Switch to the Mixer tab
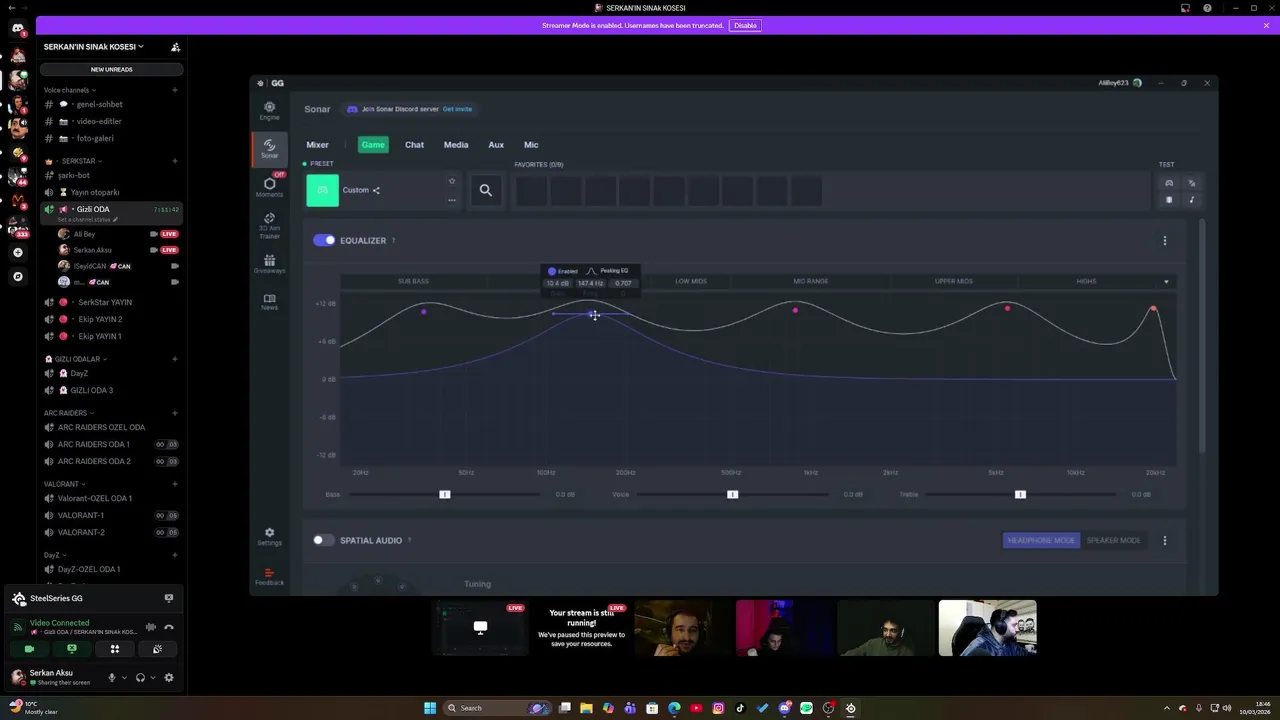This screenshot has width=1280, height=720. click(x=317, y=145)
